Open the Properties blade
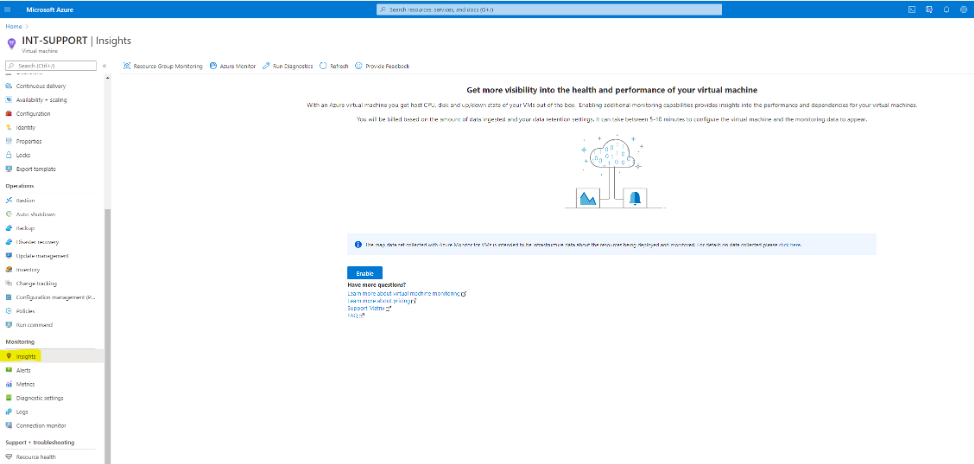Screen dimensions: 974x464 click(29, 141)
